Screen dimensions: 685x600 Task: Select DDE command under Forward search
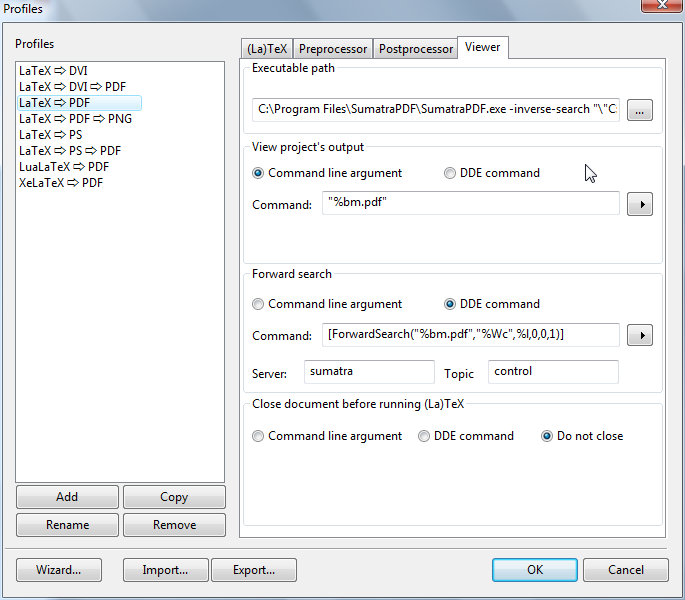point(491,304)
